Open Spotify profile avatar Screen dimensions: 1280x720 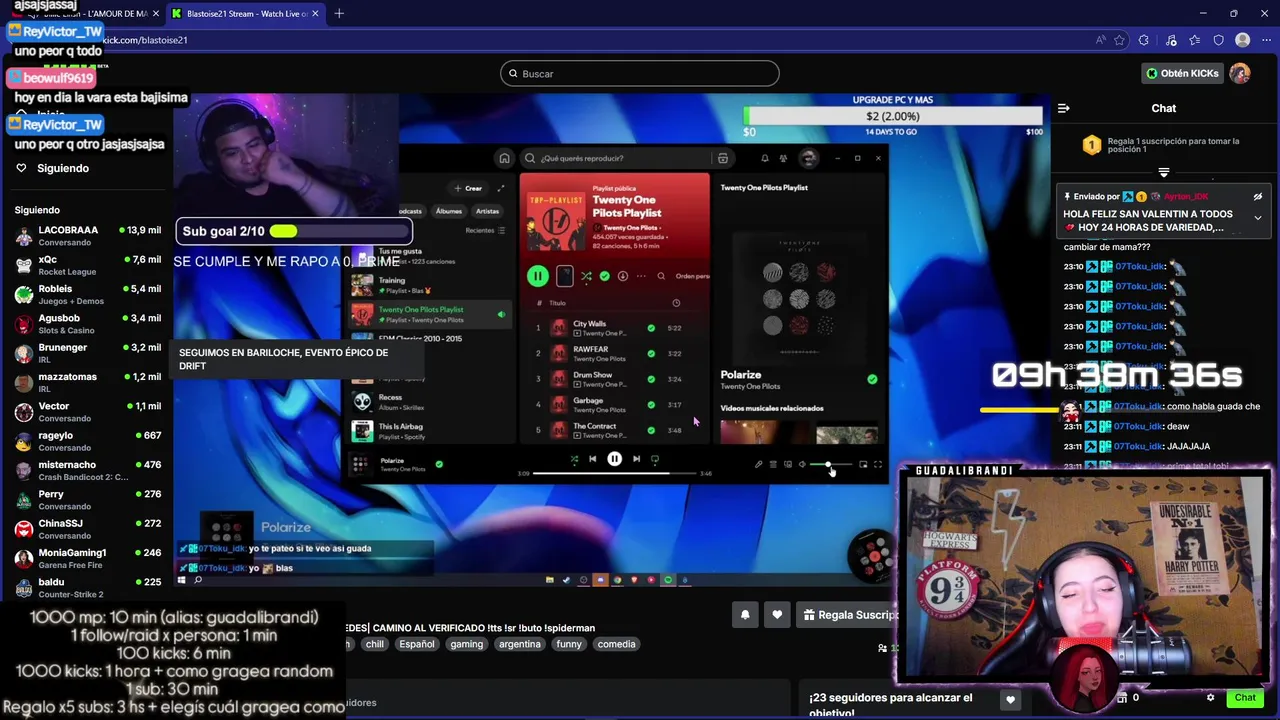pyautogui.click(x=808, y=158)
